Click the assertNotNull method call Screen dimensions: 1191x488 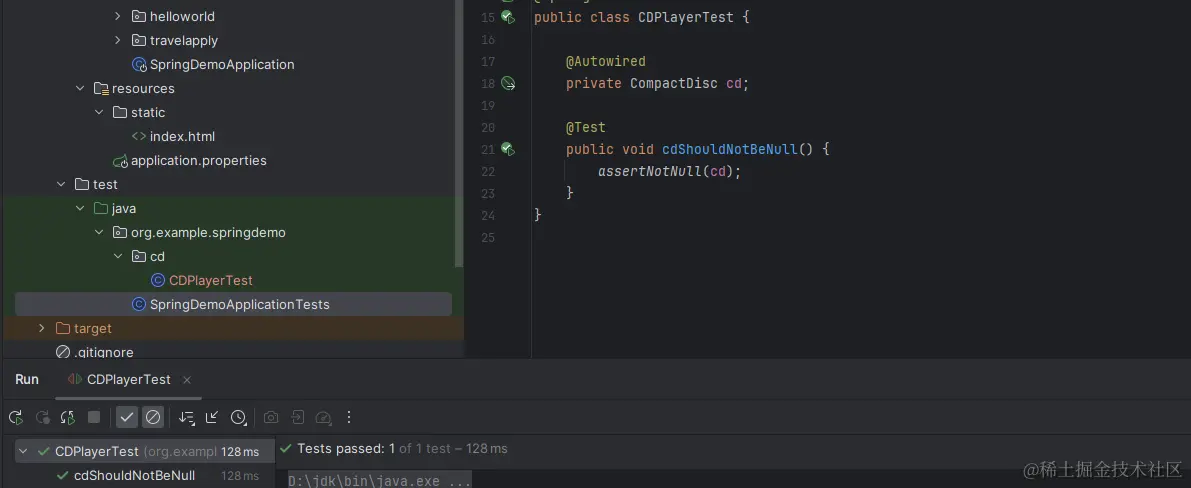coord(650,172)
